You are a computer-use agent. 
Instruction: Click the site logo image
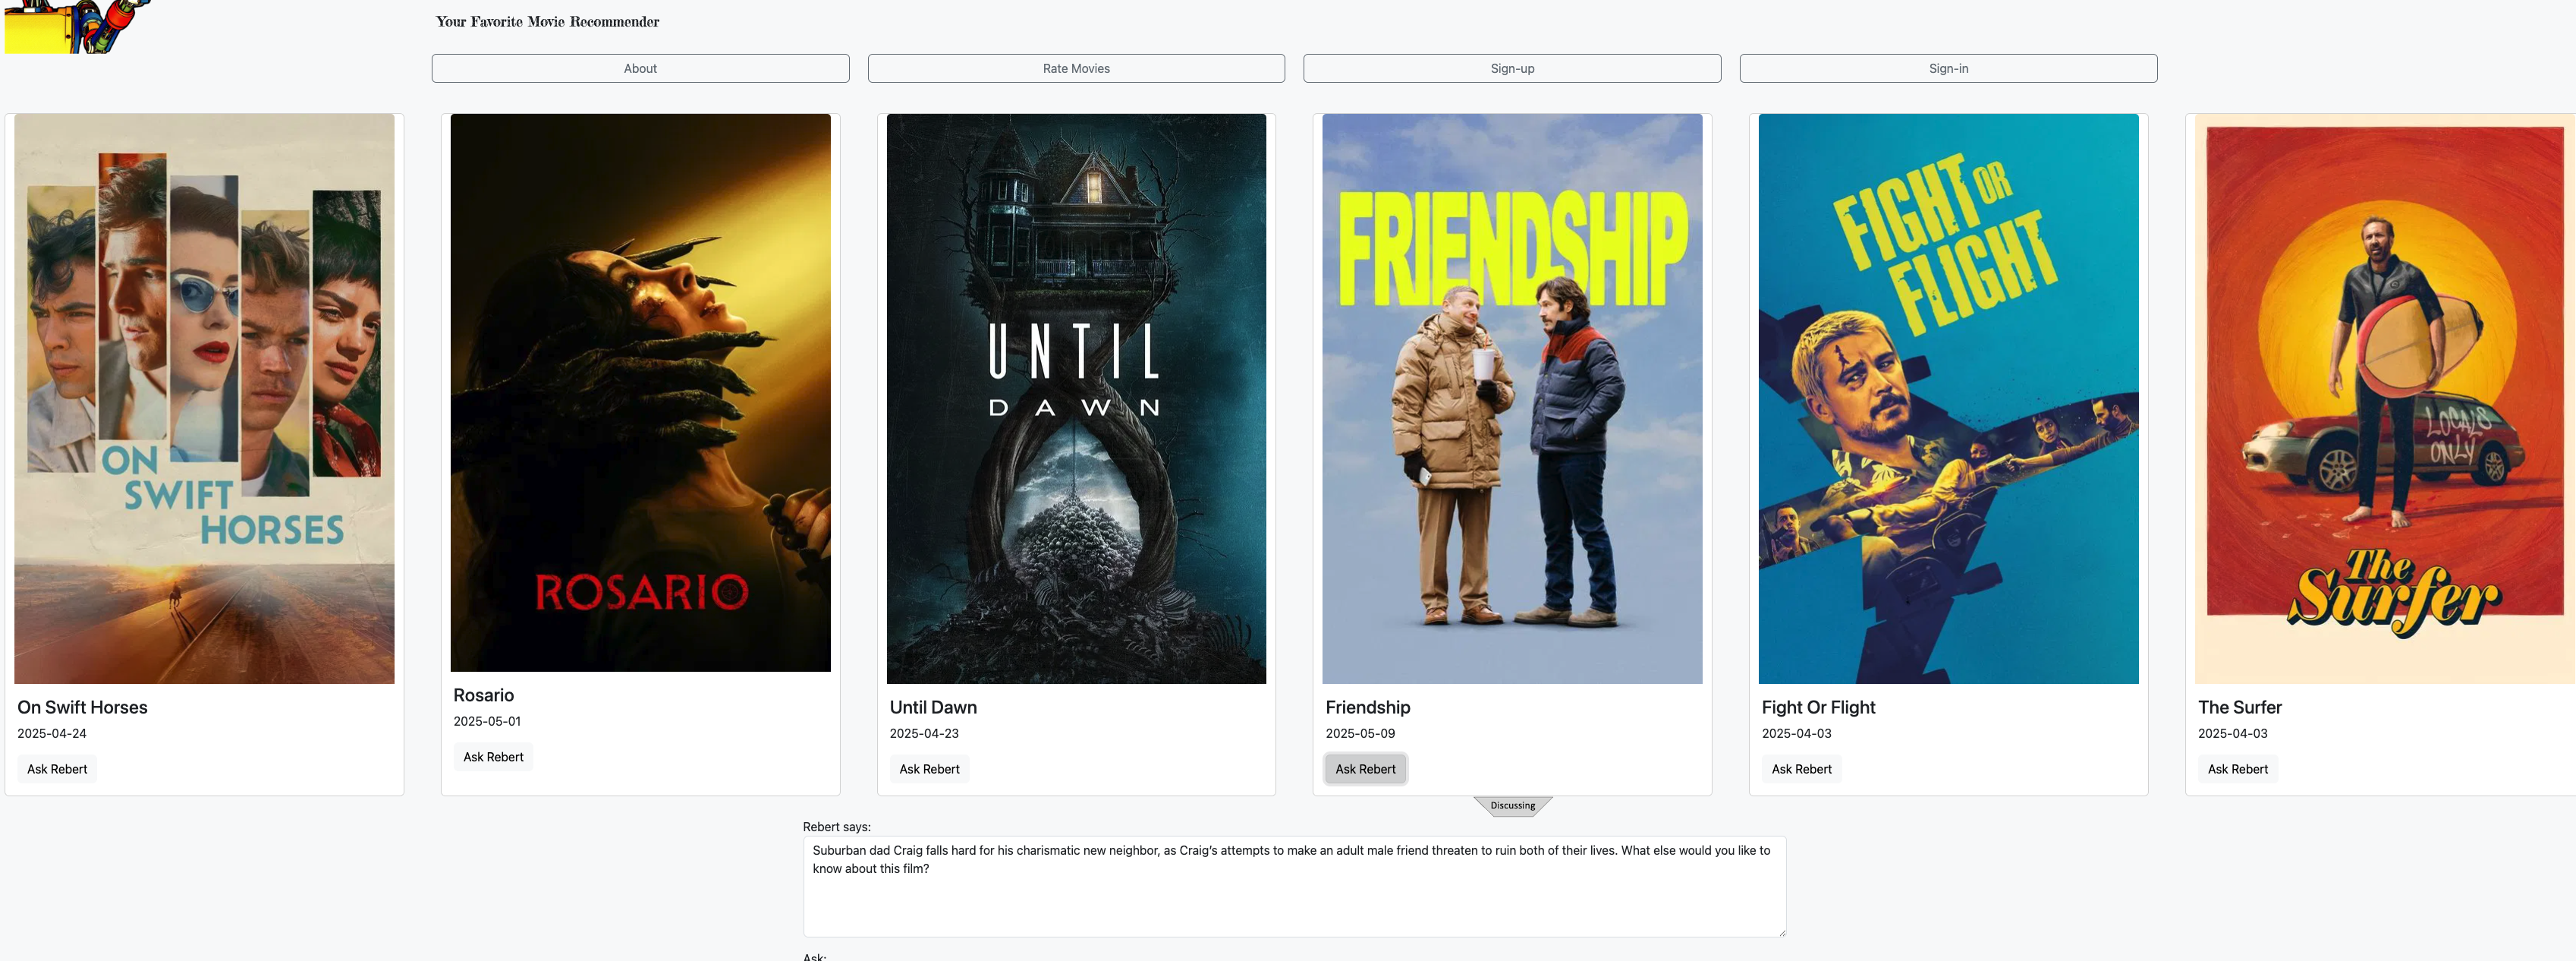coord(78,26)
